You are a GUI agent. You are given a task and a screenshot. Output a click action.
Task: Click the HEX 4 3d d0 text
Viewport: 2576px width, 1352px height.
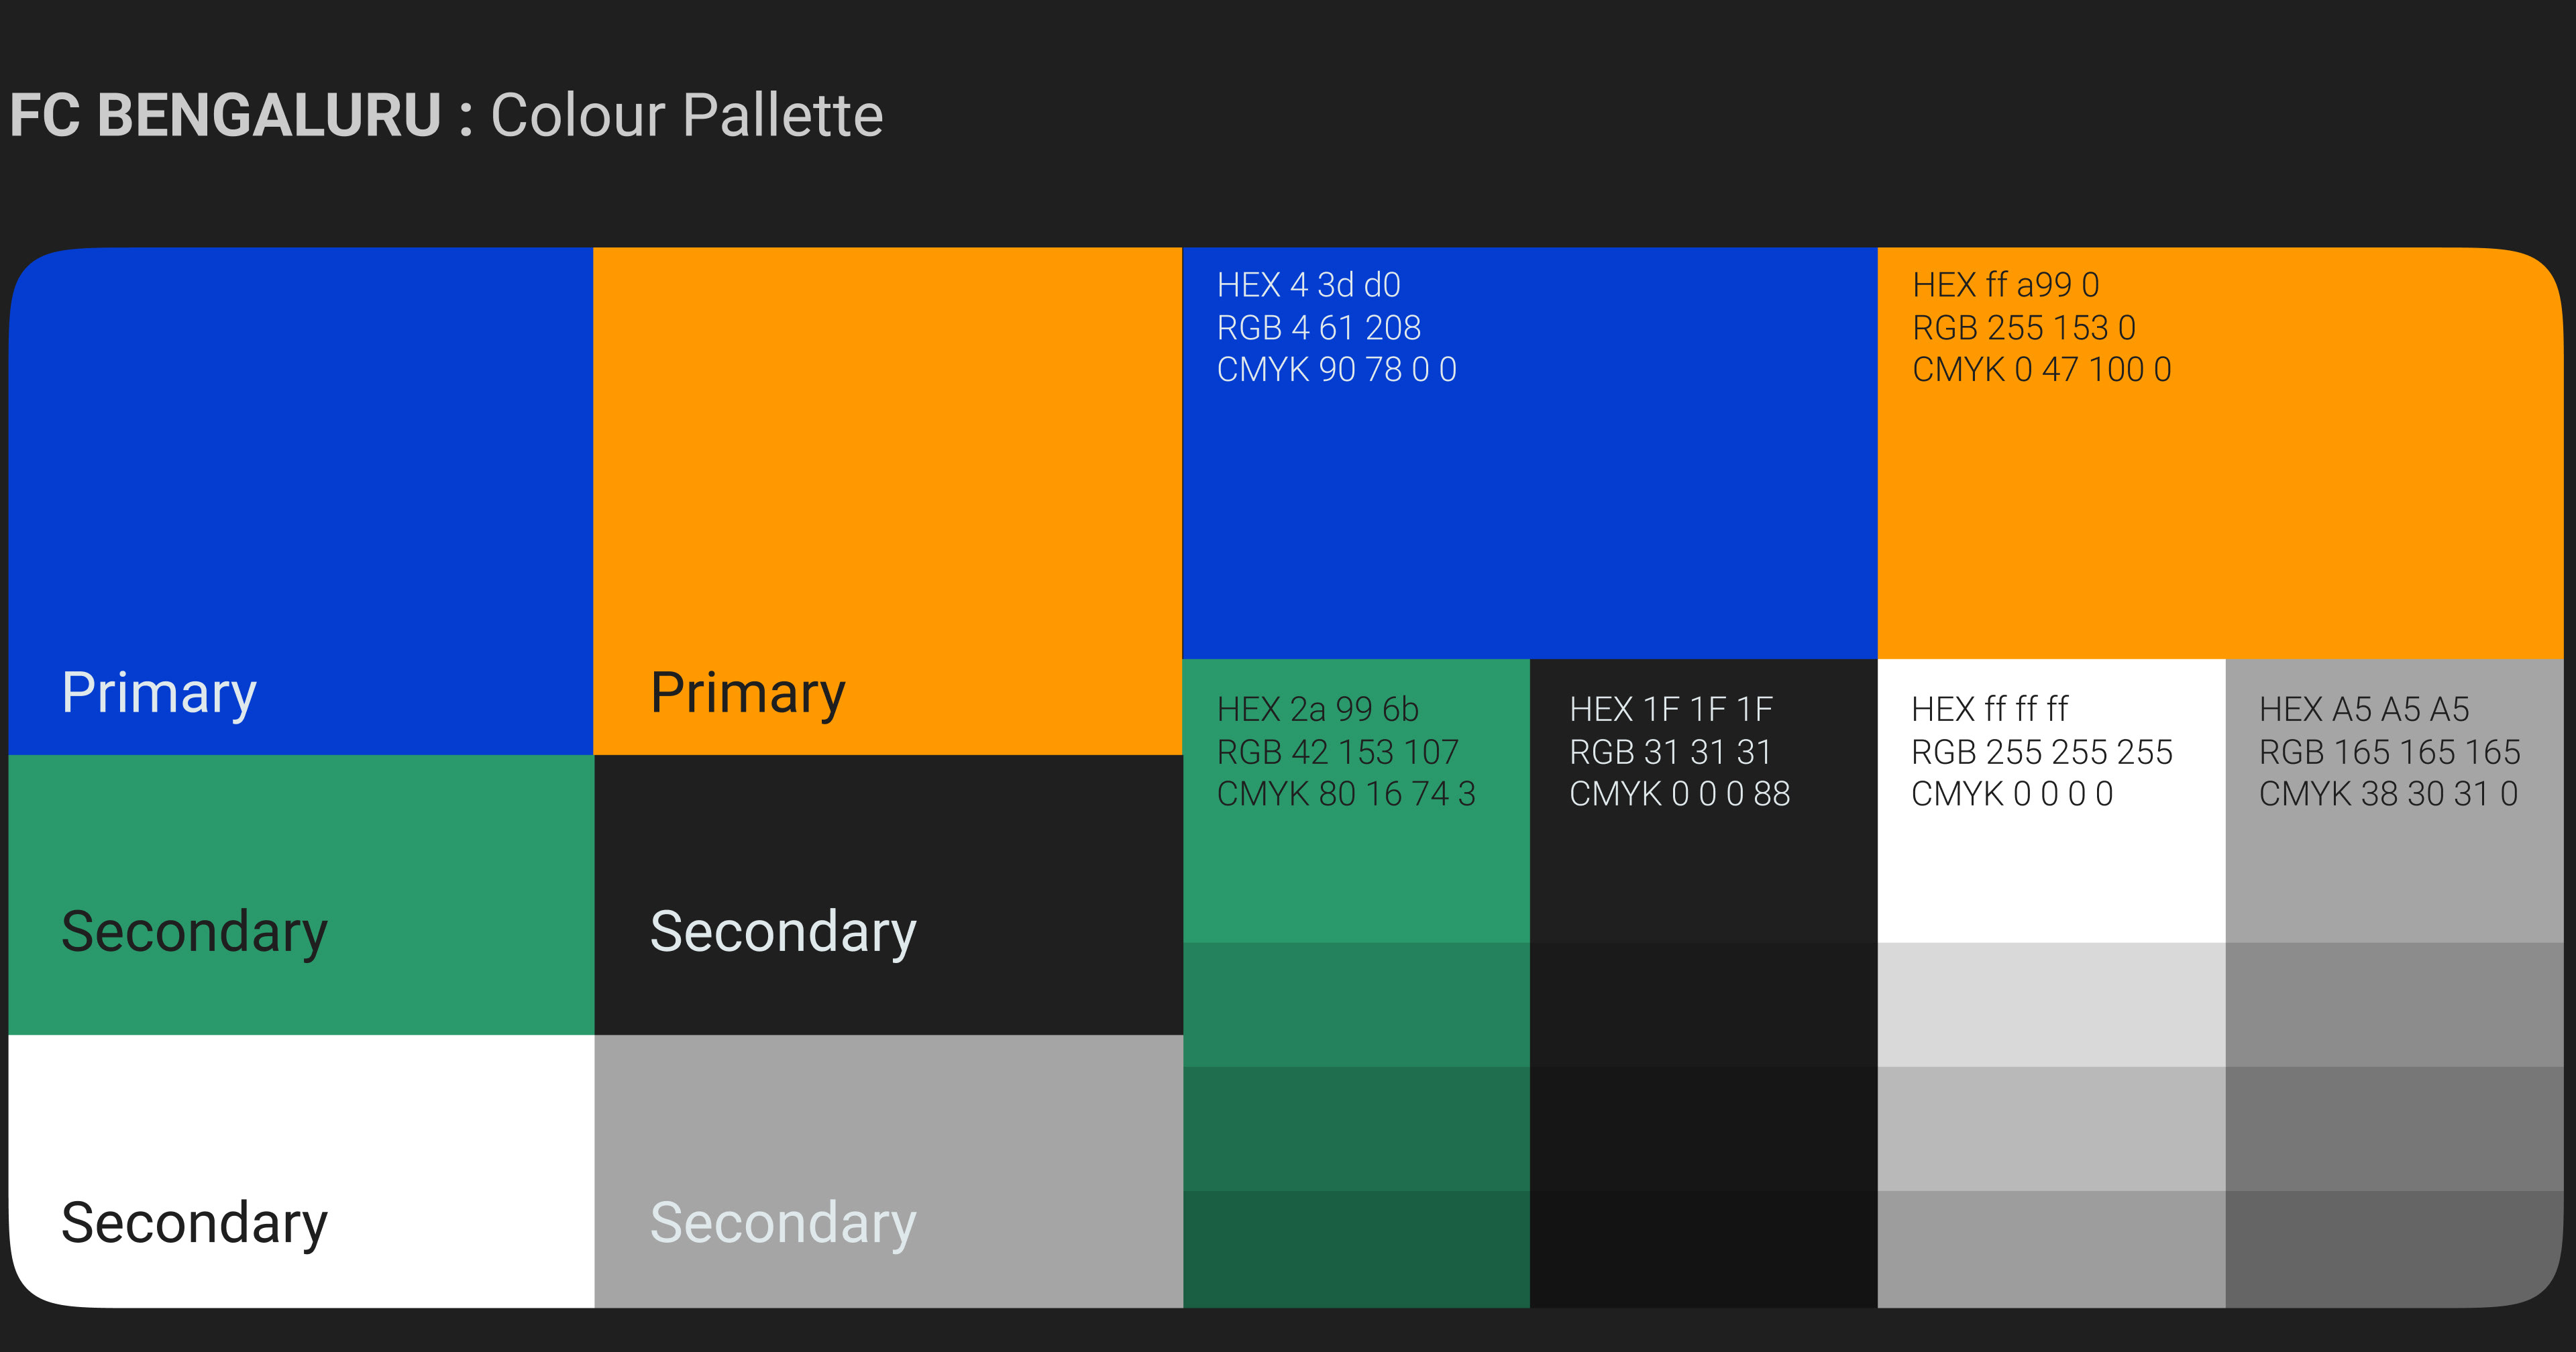[x=1308, y=285]
